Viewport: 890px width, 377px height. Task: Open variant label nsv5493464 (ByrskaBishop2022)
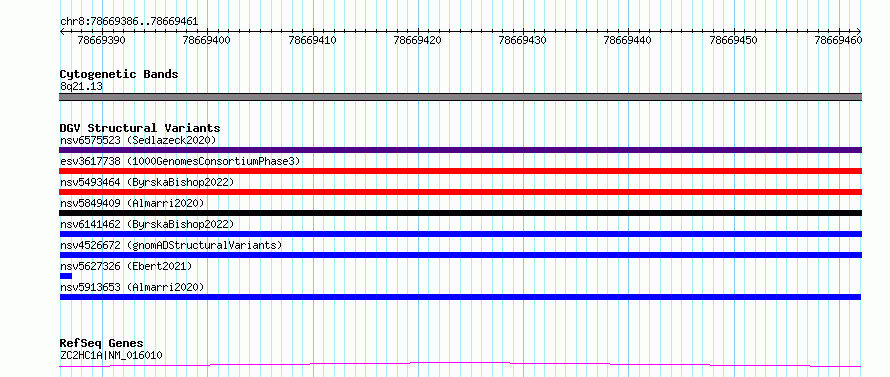147,182
